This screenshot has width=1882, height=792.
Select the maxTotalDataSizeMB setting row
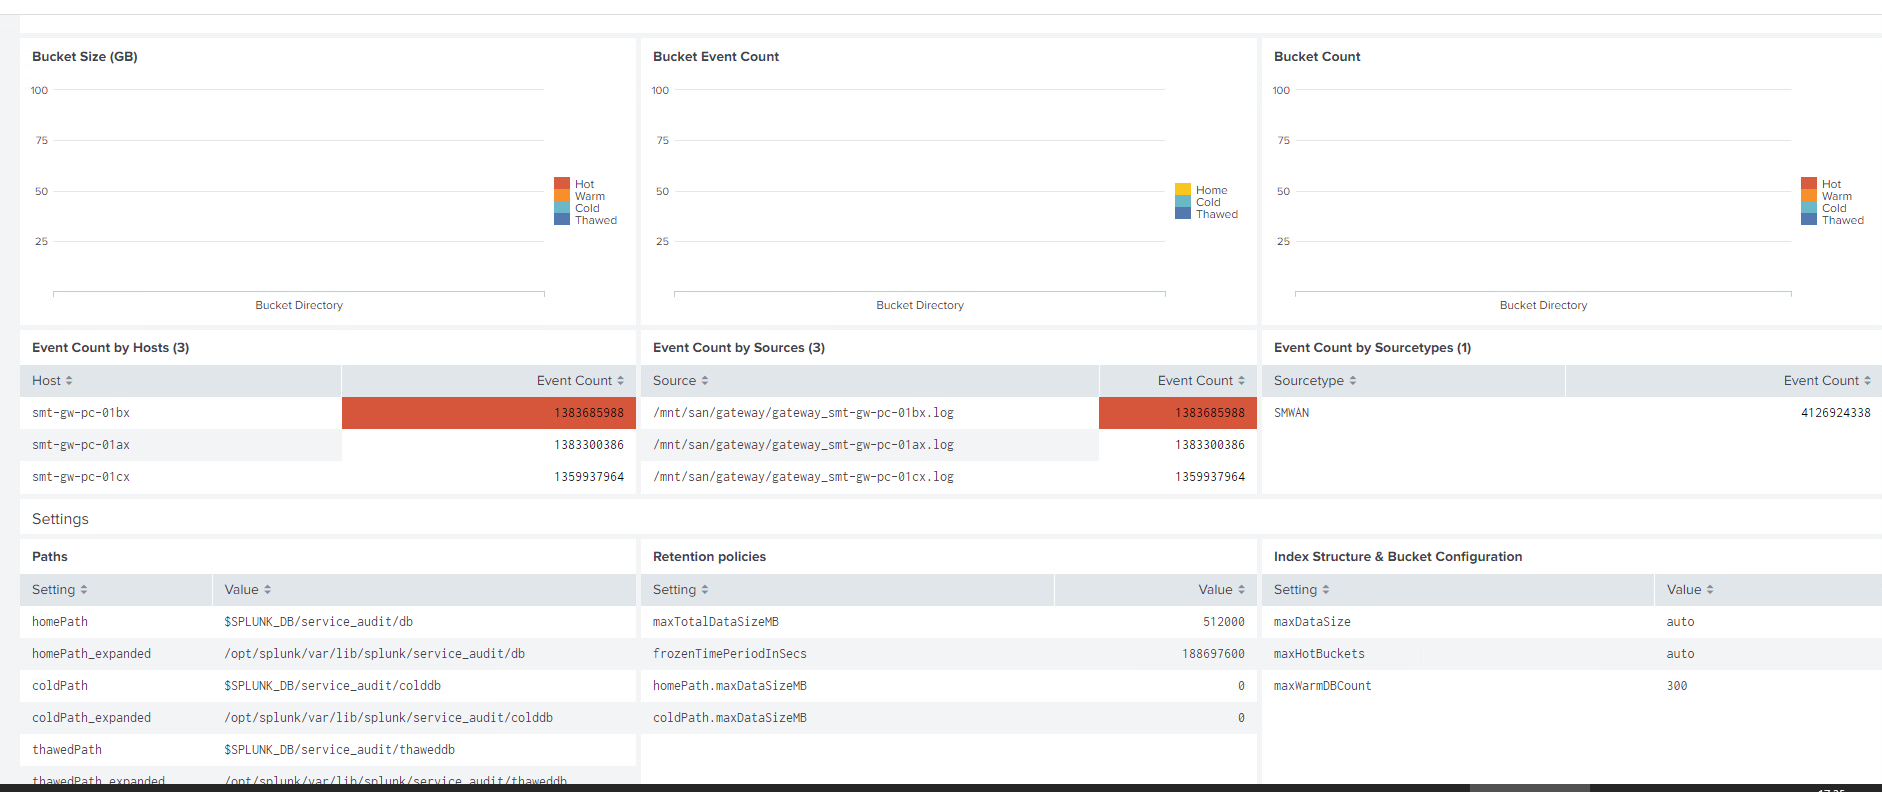pyautogui.click(x=716, y=622)
